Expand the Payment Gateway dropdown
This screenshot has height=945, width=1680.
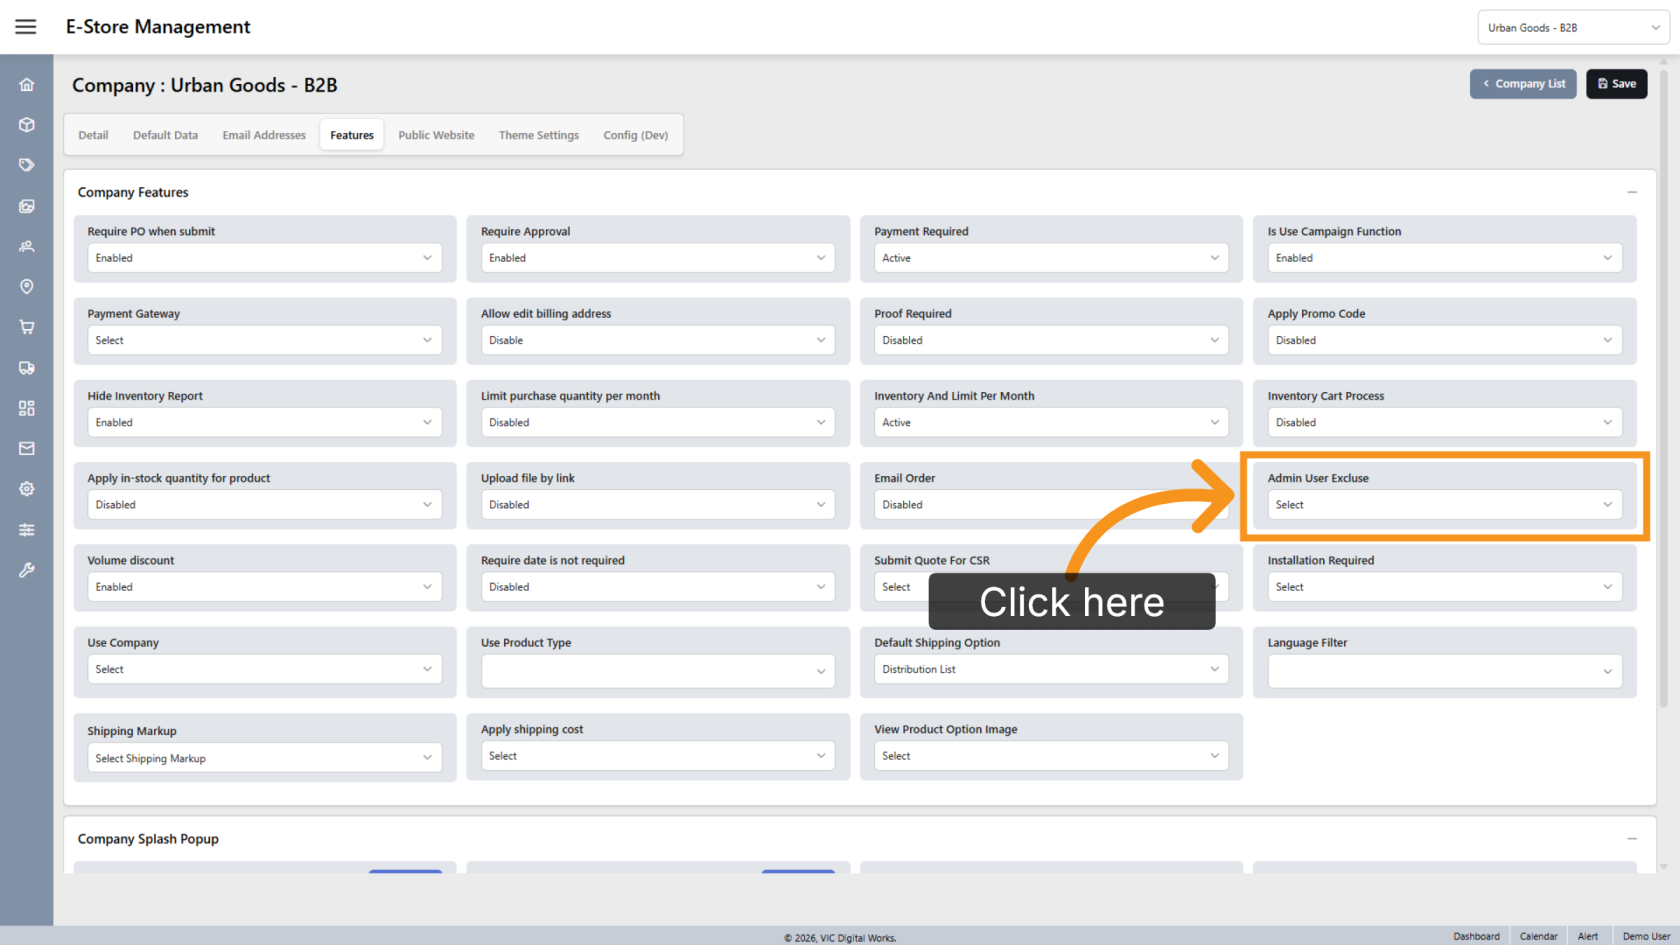(x=264, y=340)
